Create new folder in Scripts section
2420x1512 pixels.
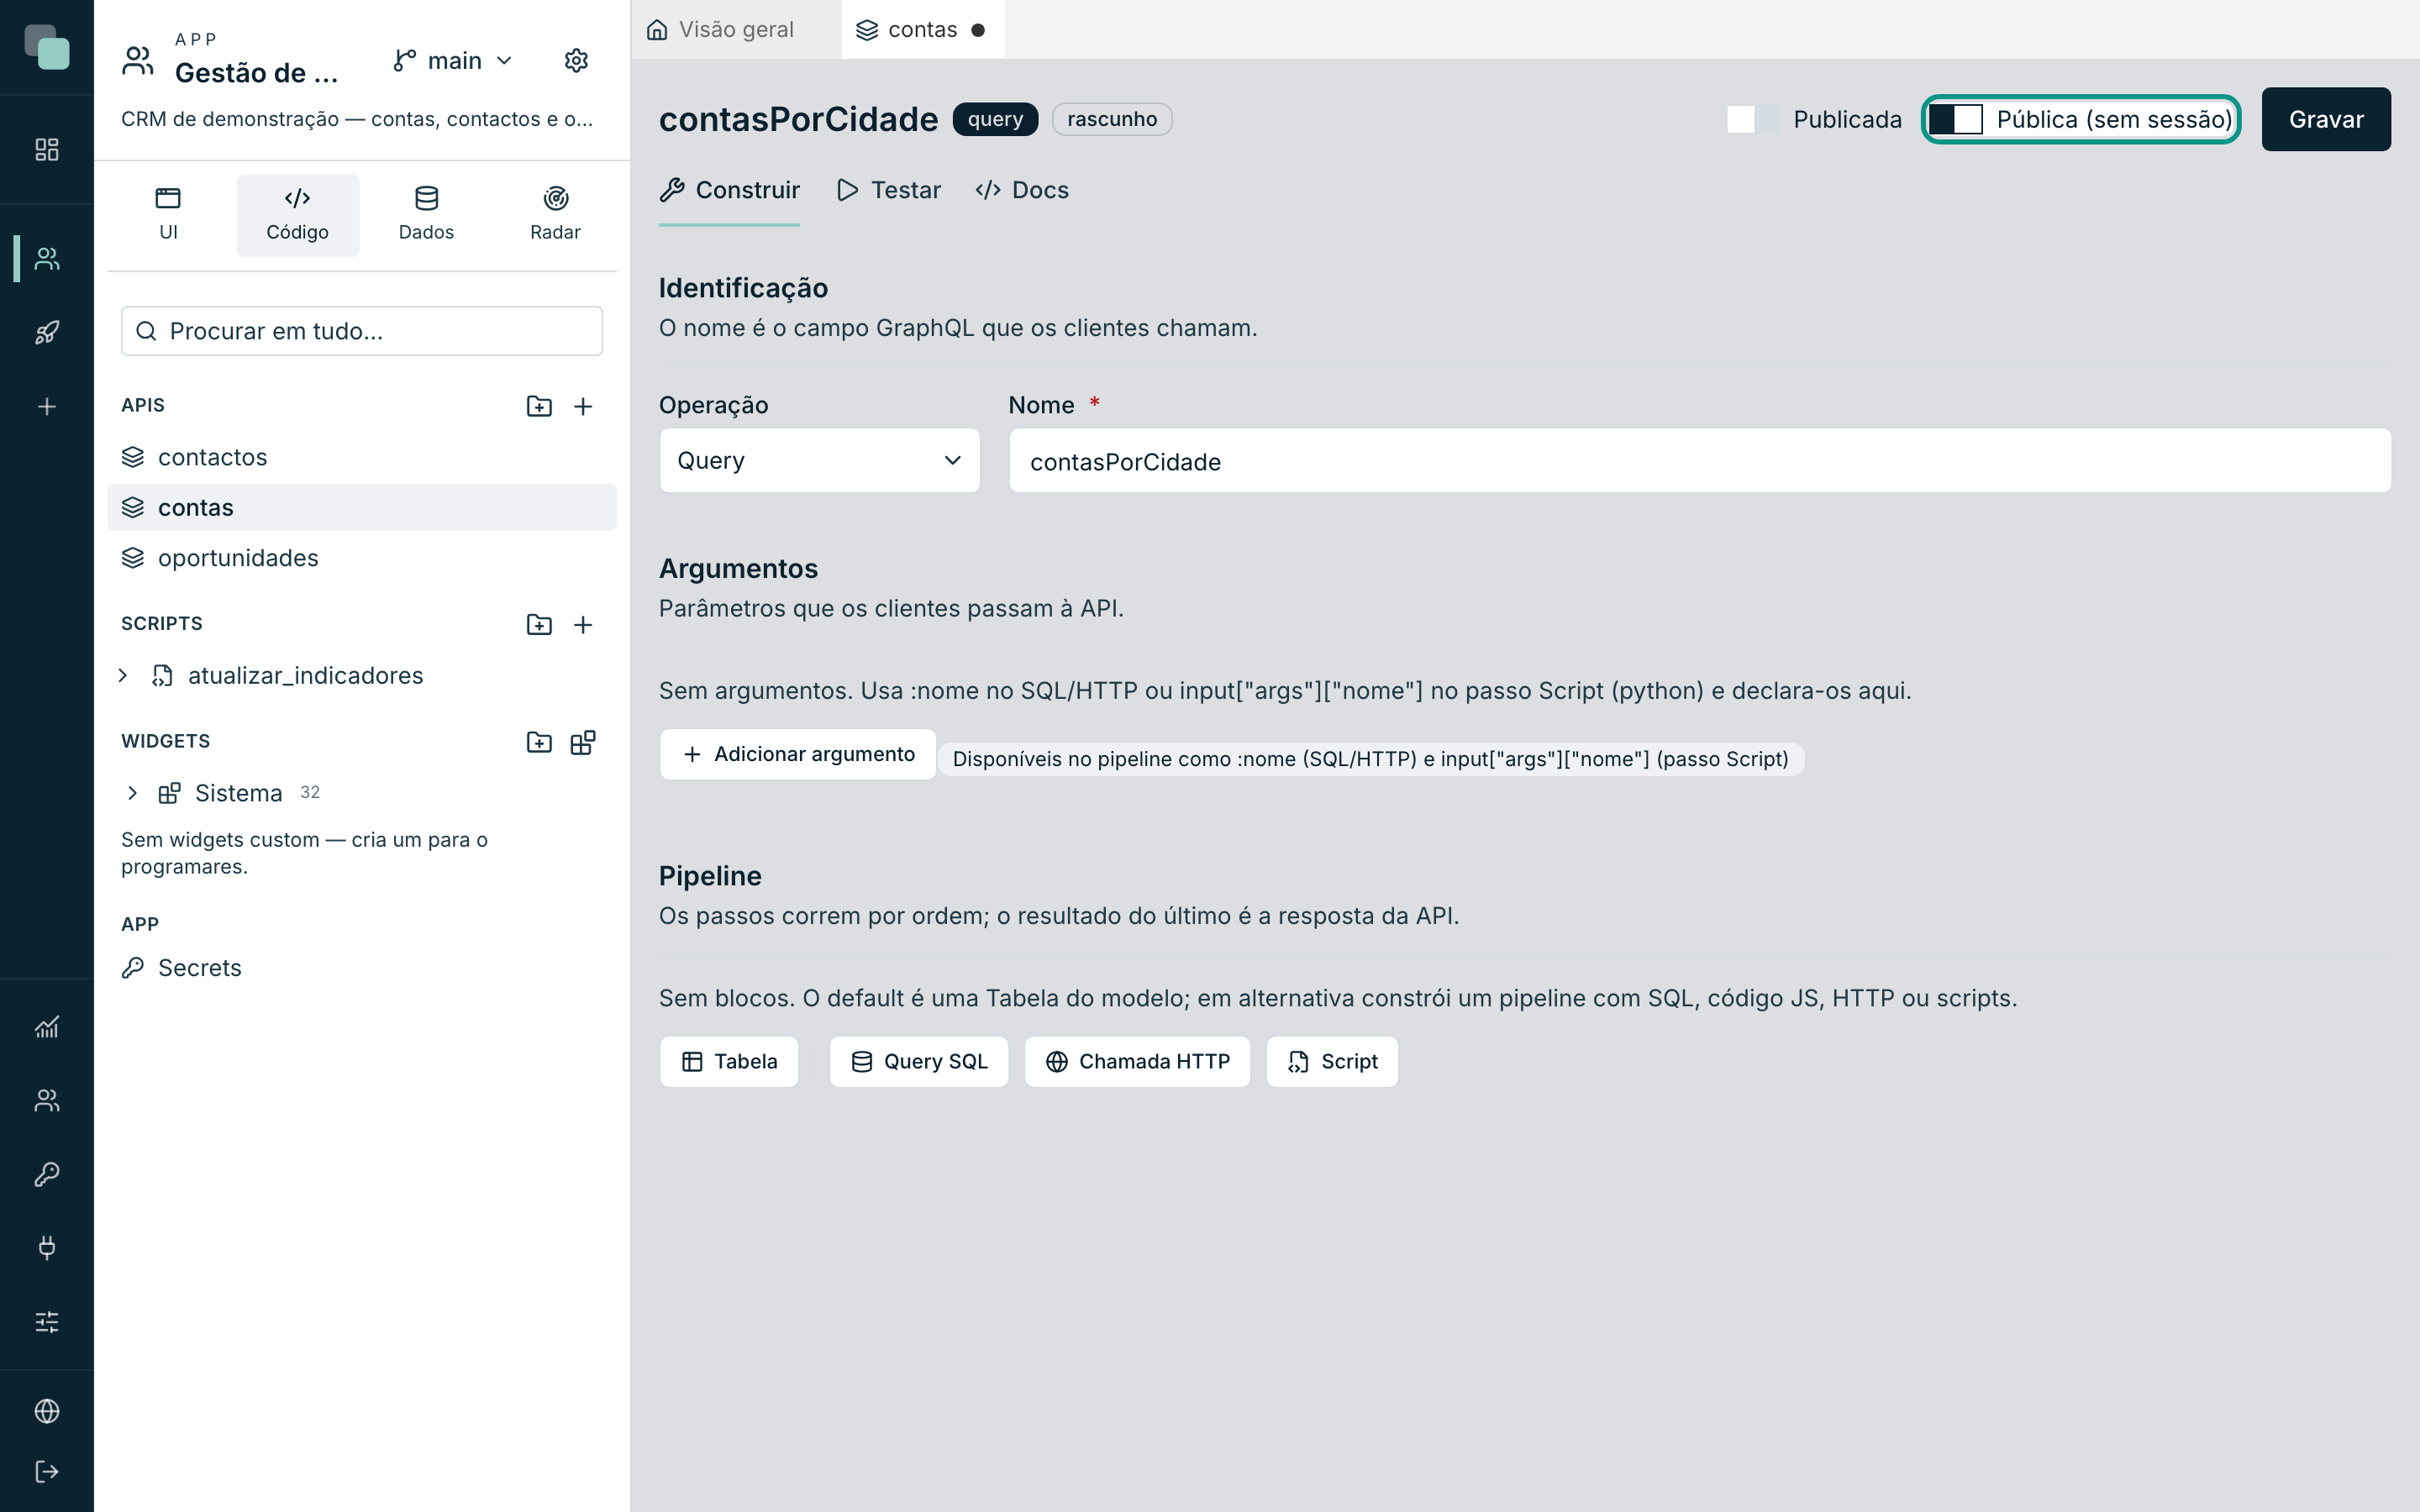click(x=539, y=625)
